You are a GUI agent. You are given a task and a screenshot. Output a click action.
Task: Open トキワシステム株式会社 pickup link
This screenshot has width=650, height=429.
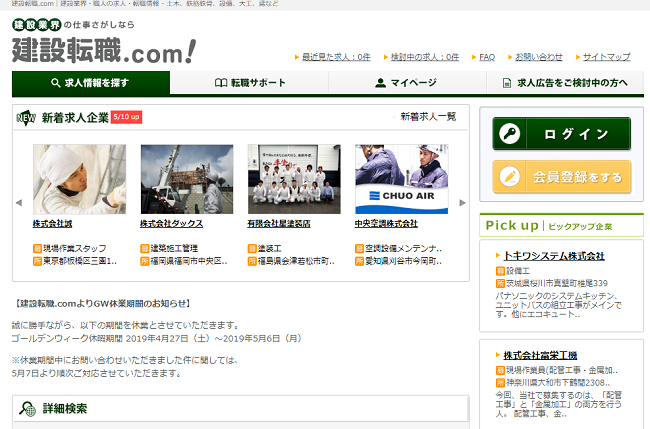(554, 256)
